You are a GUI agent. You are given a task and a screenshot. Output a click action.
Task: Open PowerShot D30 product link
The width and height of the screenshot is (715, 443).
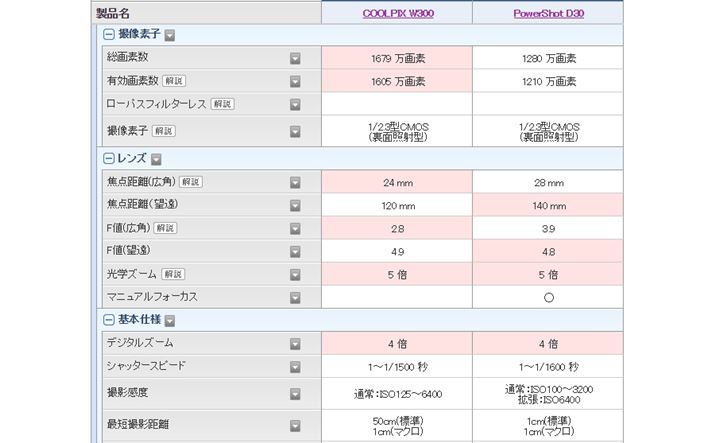(x=549, y=13)
